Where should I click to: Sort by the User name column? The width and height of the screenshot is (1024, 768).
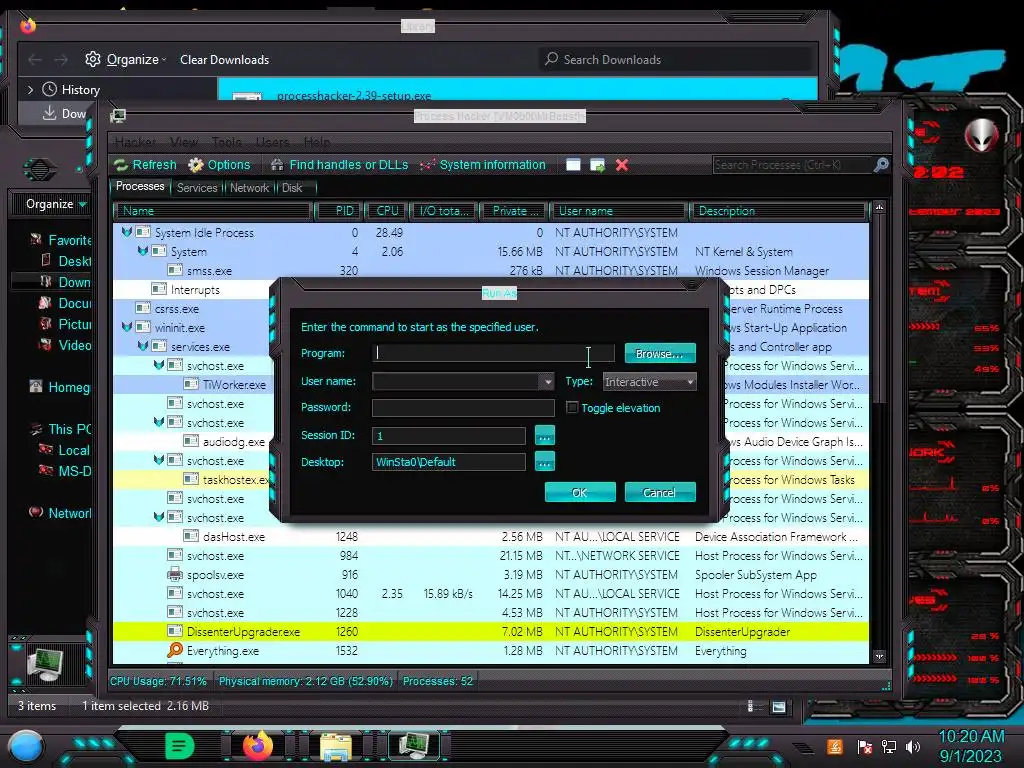(618, 211)
